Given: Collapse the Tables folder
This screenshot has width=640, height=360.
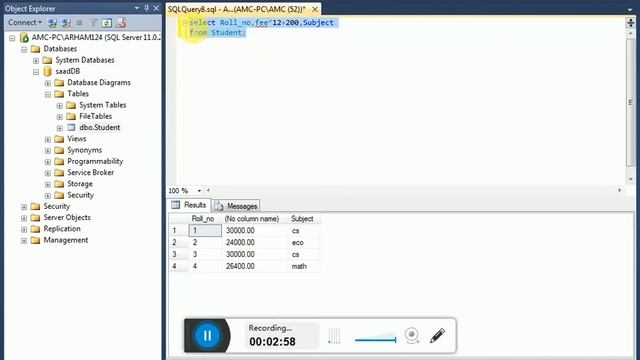Looking at the screenshot, I should pos(48,94).
